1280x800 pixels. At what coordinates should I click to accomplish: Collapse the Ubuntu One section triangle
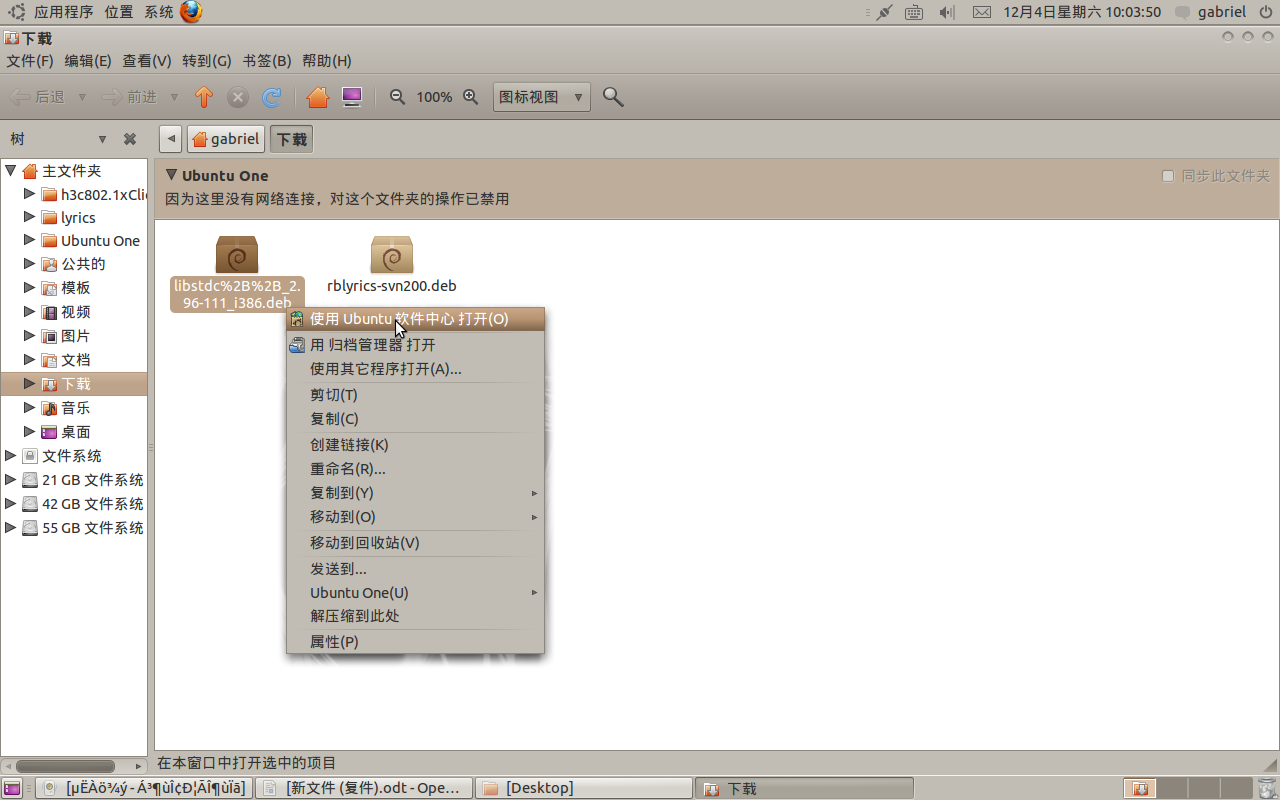click(x=171, y=175)
